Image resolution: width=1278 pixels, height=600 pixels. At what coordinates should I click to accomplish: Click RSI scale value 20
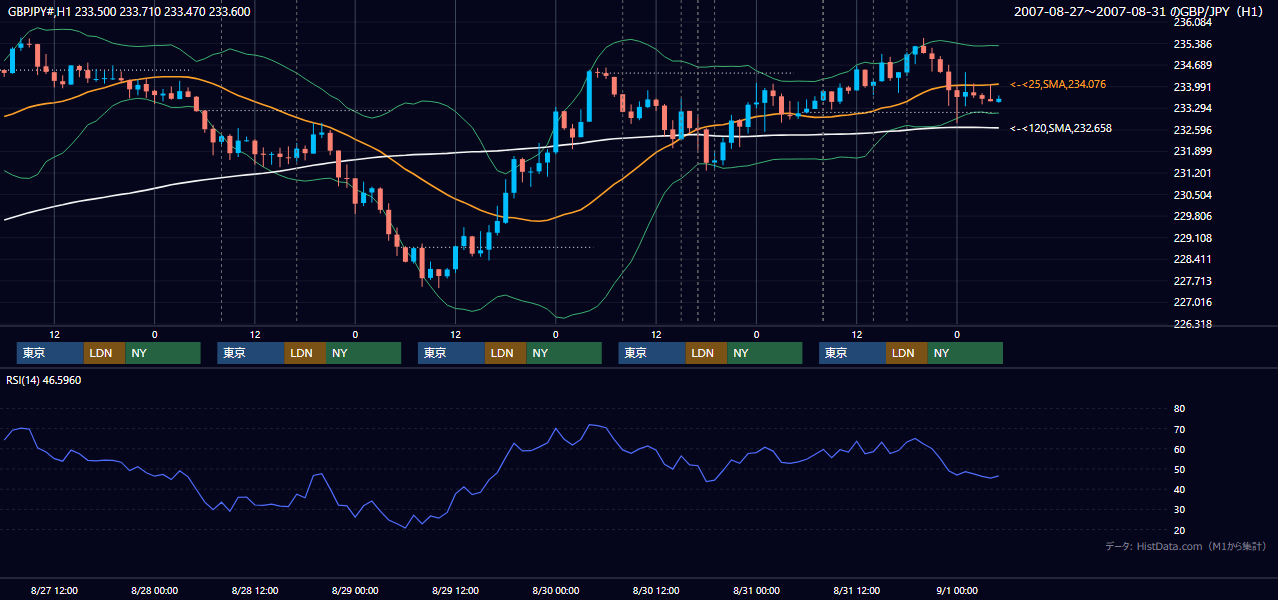click(1179, 530)
